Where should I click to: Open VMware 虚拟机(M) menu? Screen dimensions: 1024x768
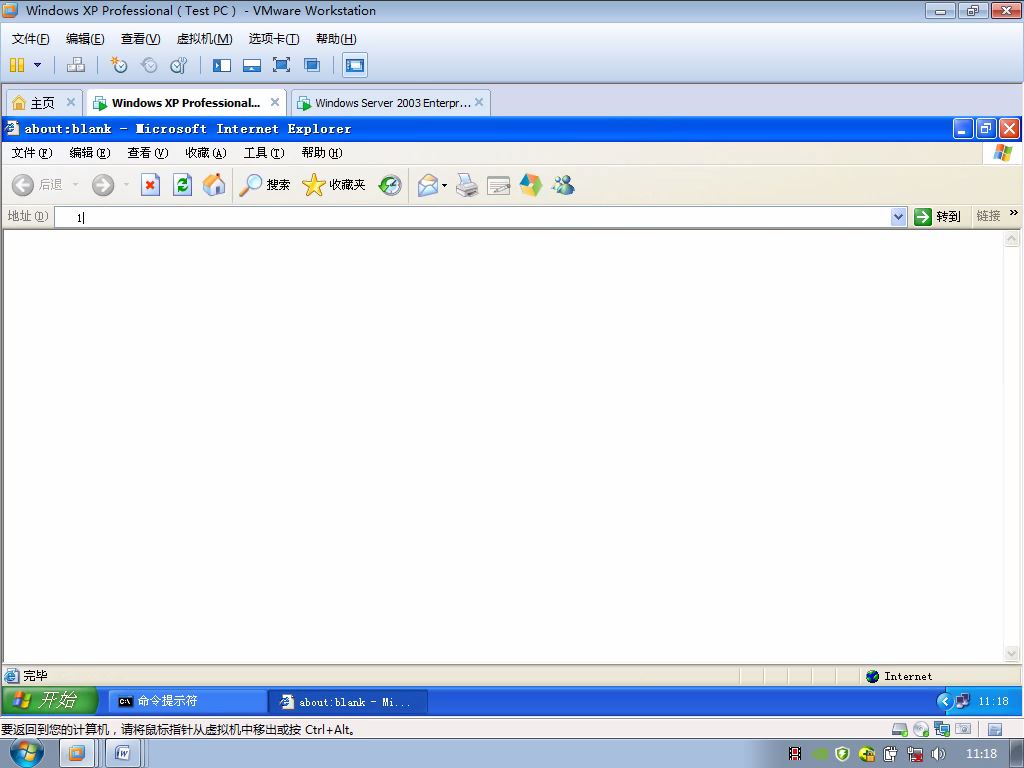tap(204, 39)
